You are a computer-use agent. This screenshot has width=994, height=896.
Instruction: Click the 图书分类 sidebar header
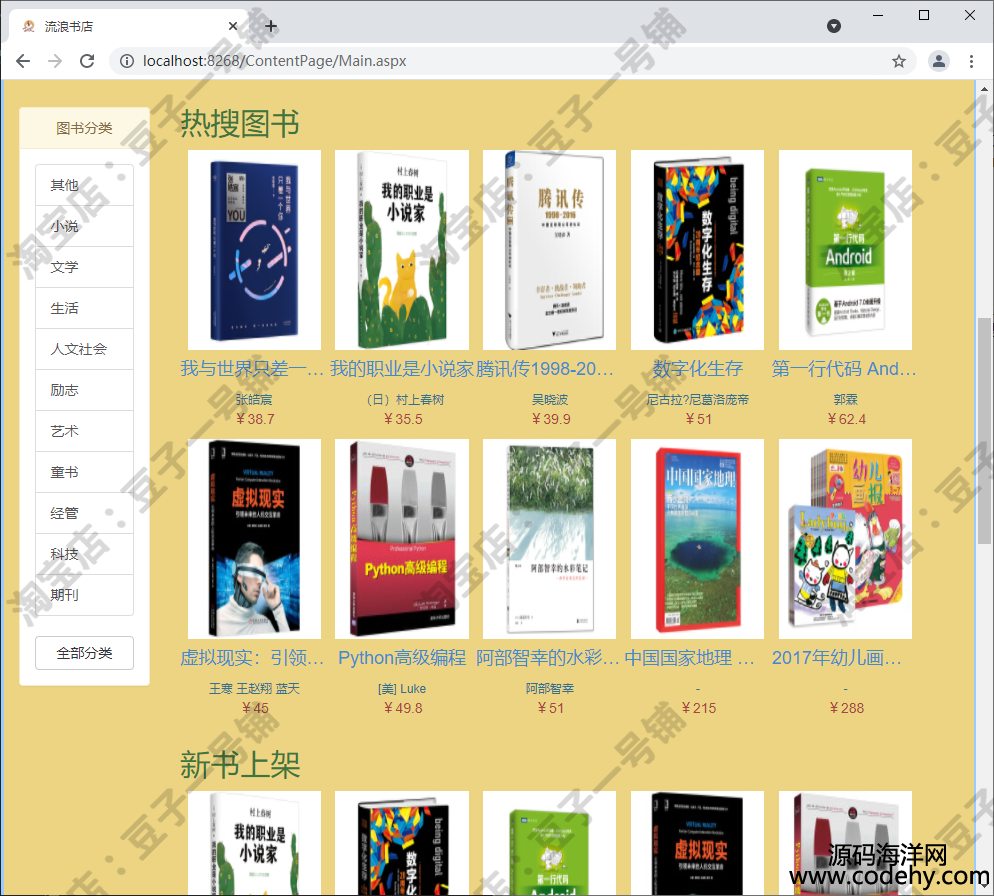click(84, 128)
